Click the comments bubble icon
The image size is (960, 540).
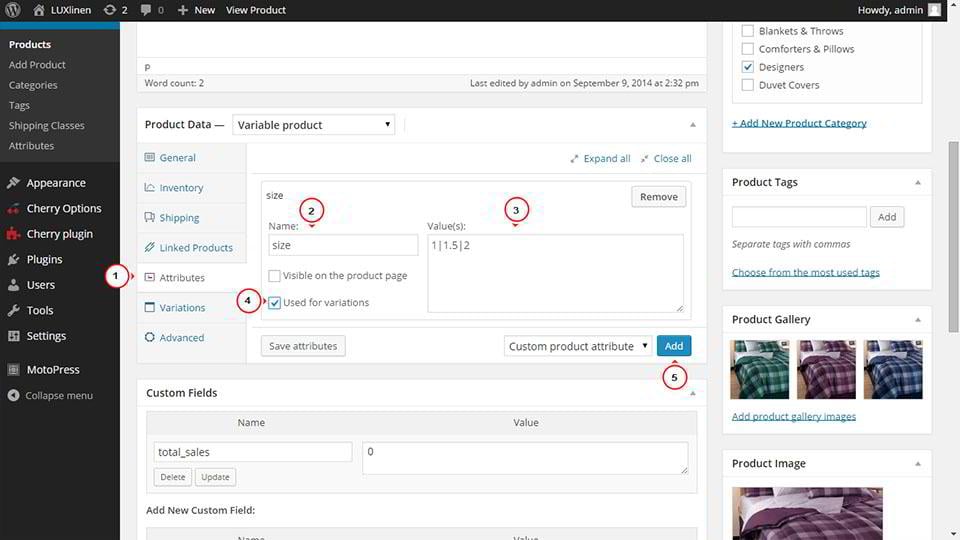click(x=147, y=10)
